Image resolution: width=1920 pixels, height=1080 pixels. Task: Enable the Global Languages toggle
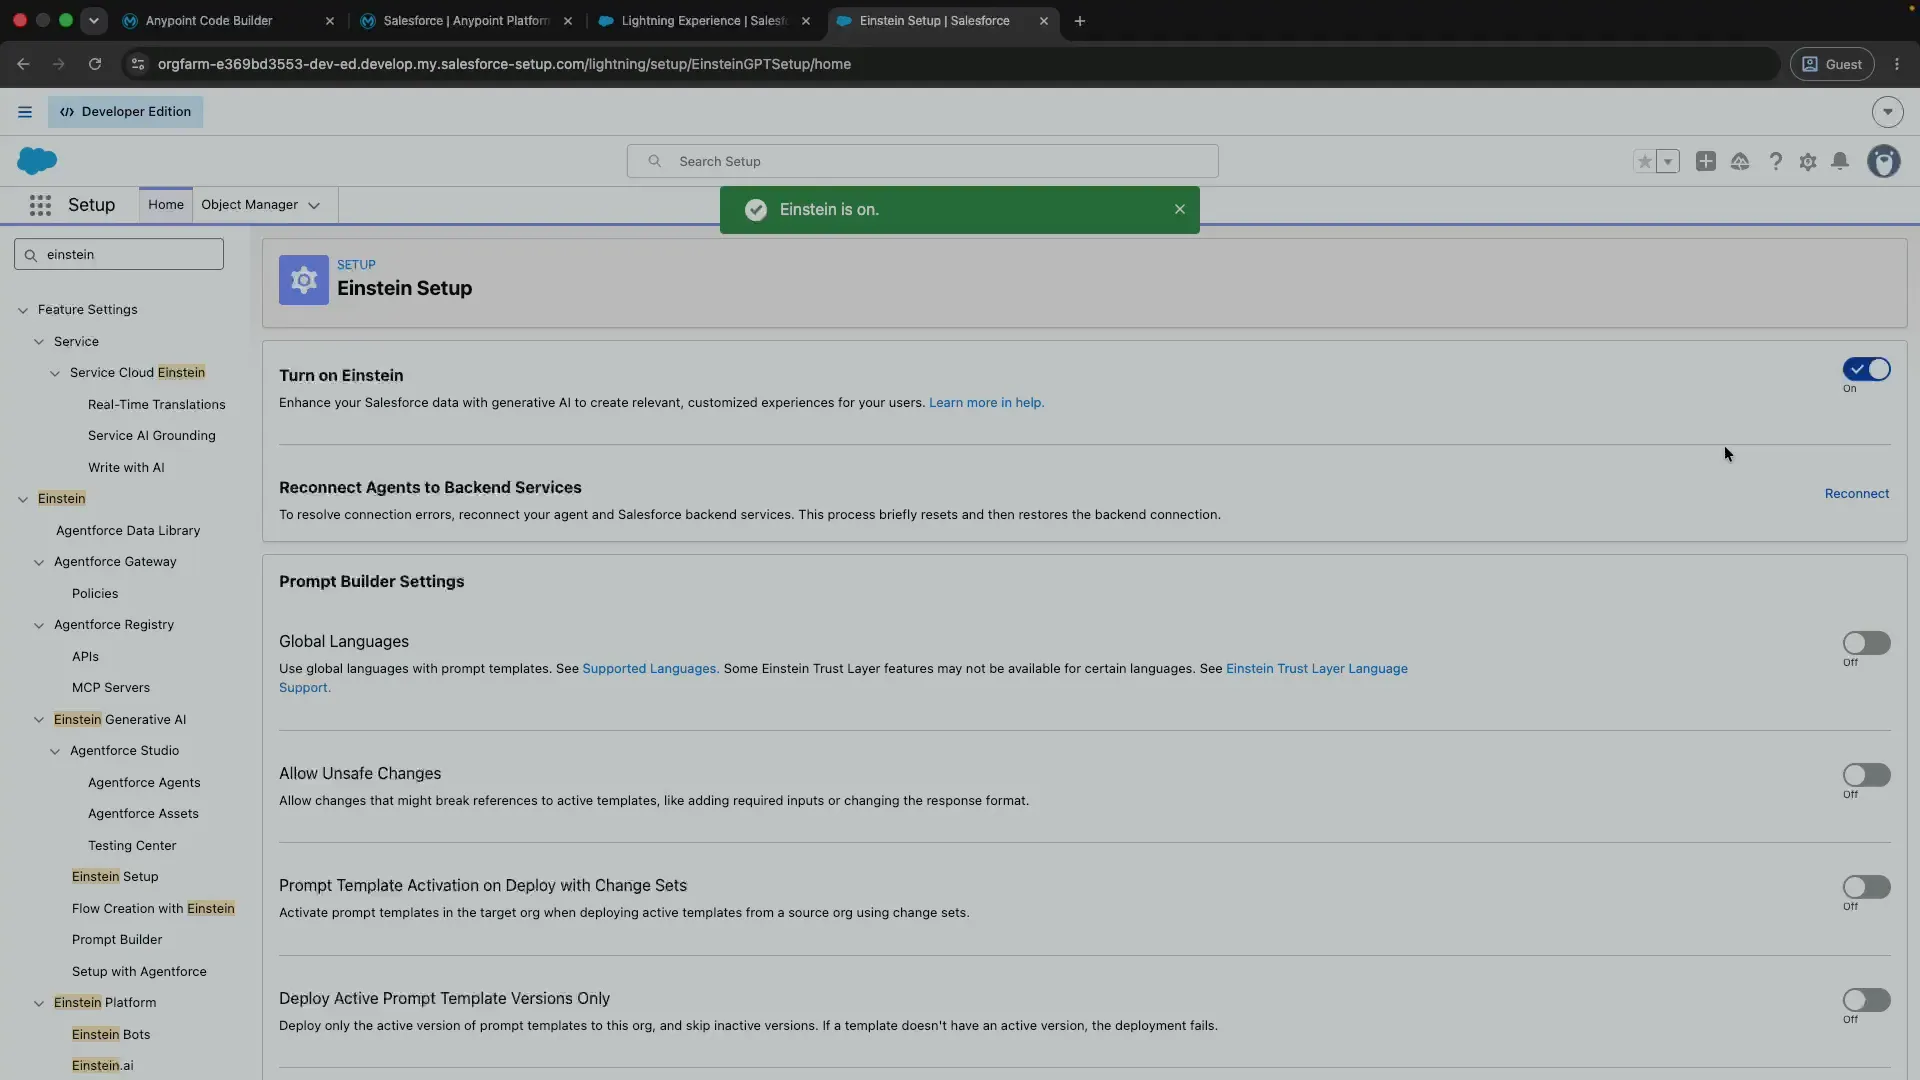coord(1867,643)
